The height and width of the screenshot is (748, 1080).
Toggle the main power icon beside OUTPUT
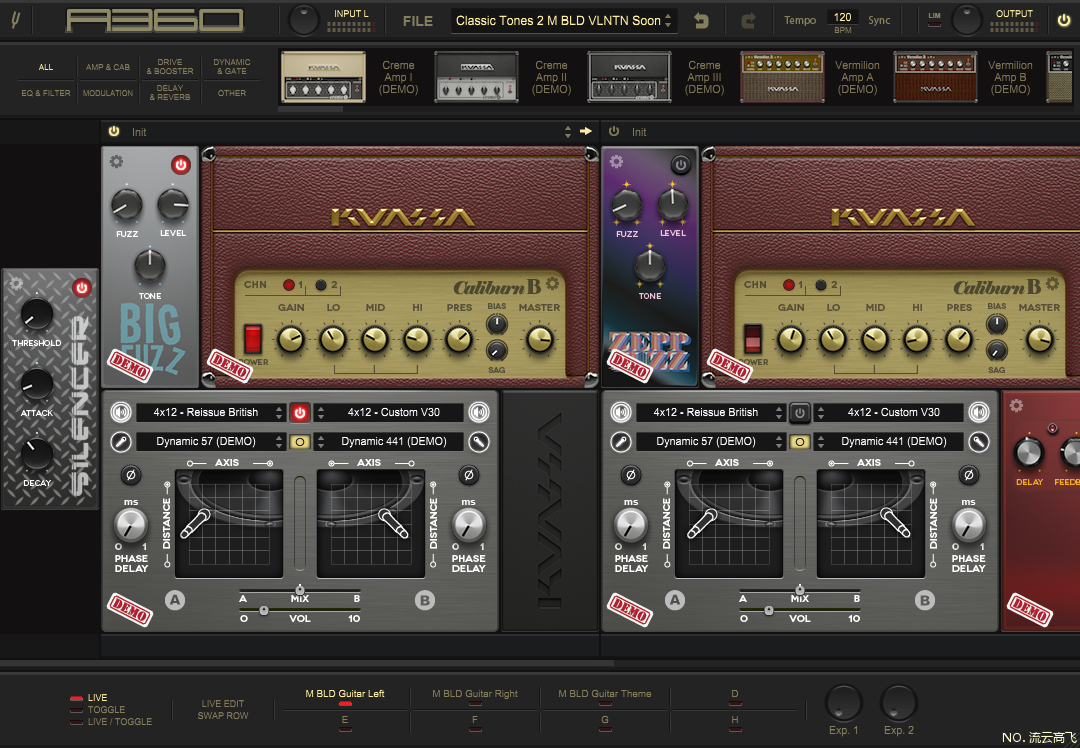1064,20
